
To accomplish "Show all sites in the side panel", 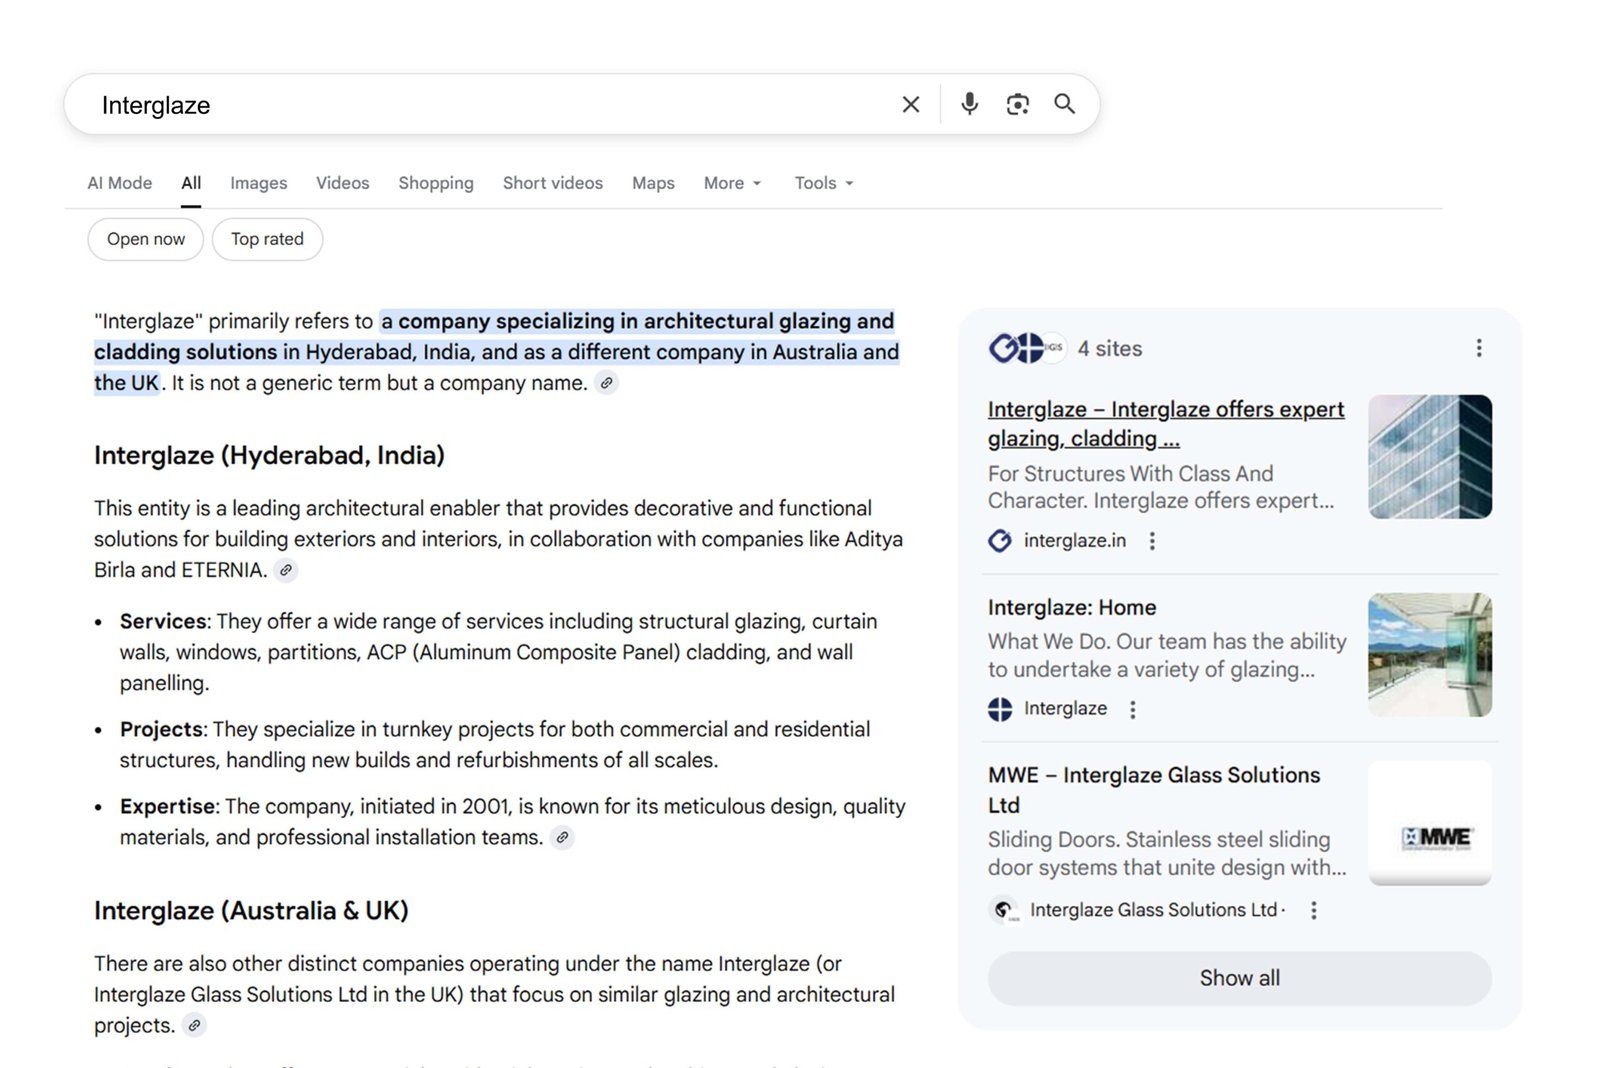I will pyautogui.click(x=1238, y=978).
